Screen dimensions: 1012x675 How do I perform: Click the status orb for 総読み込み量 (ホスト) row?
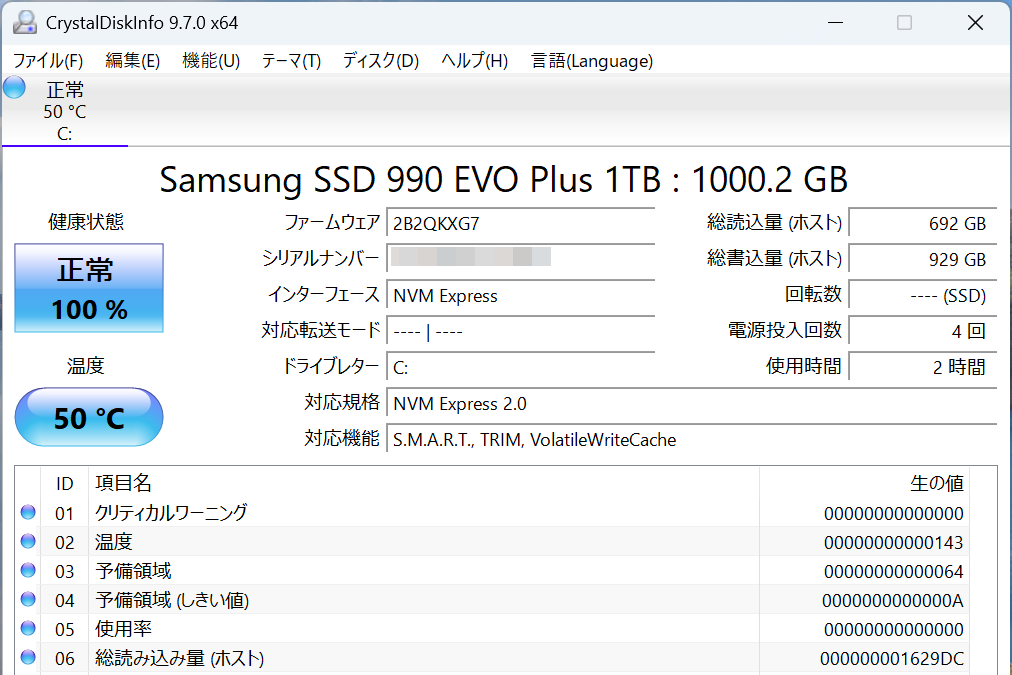click(28, 658)
